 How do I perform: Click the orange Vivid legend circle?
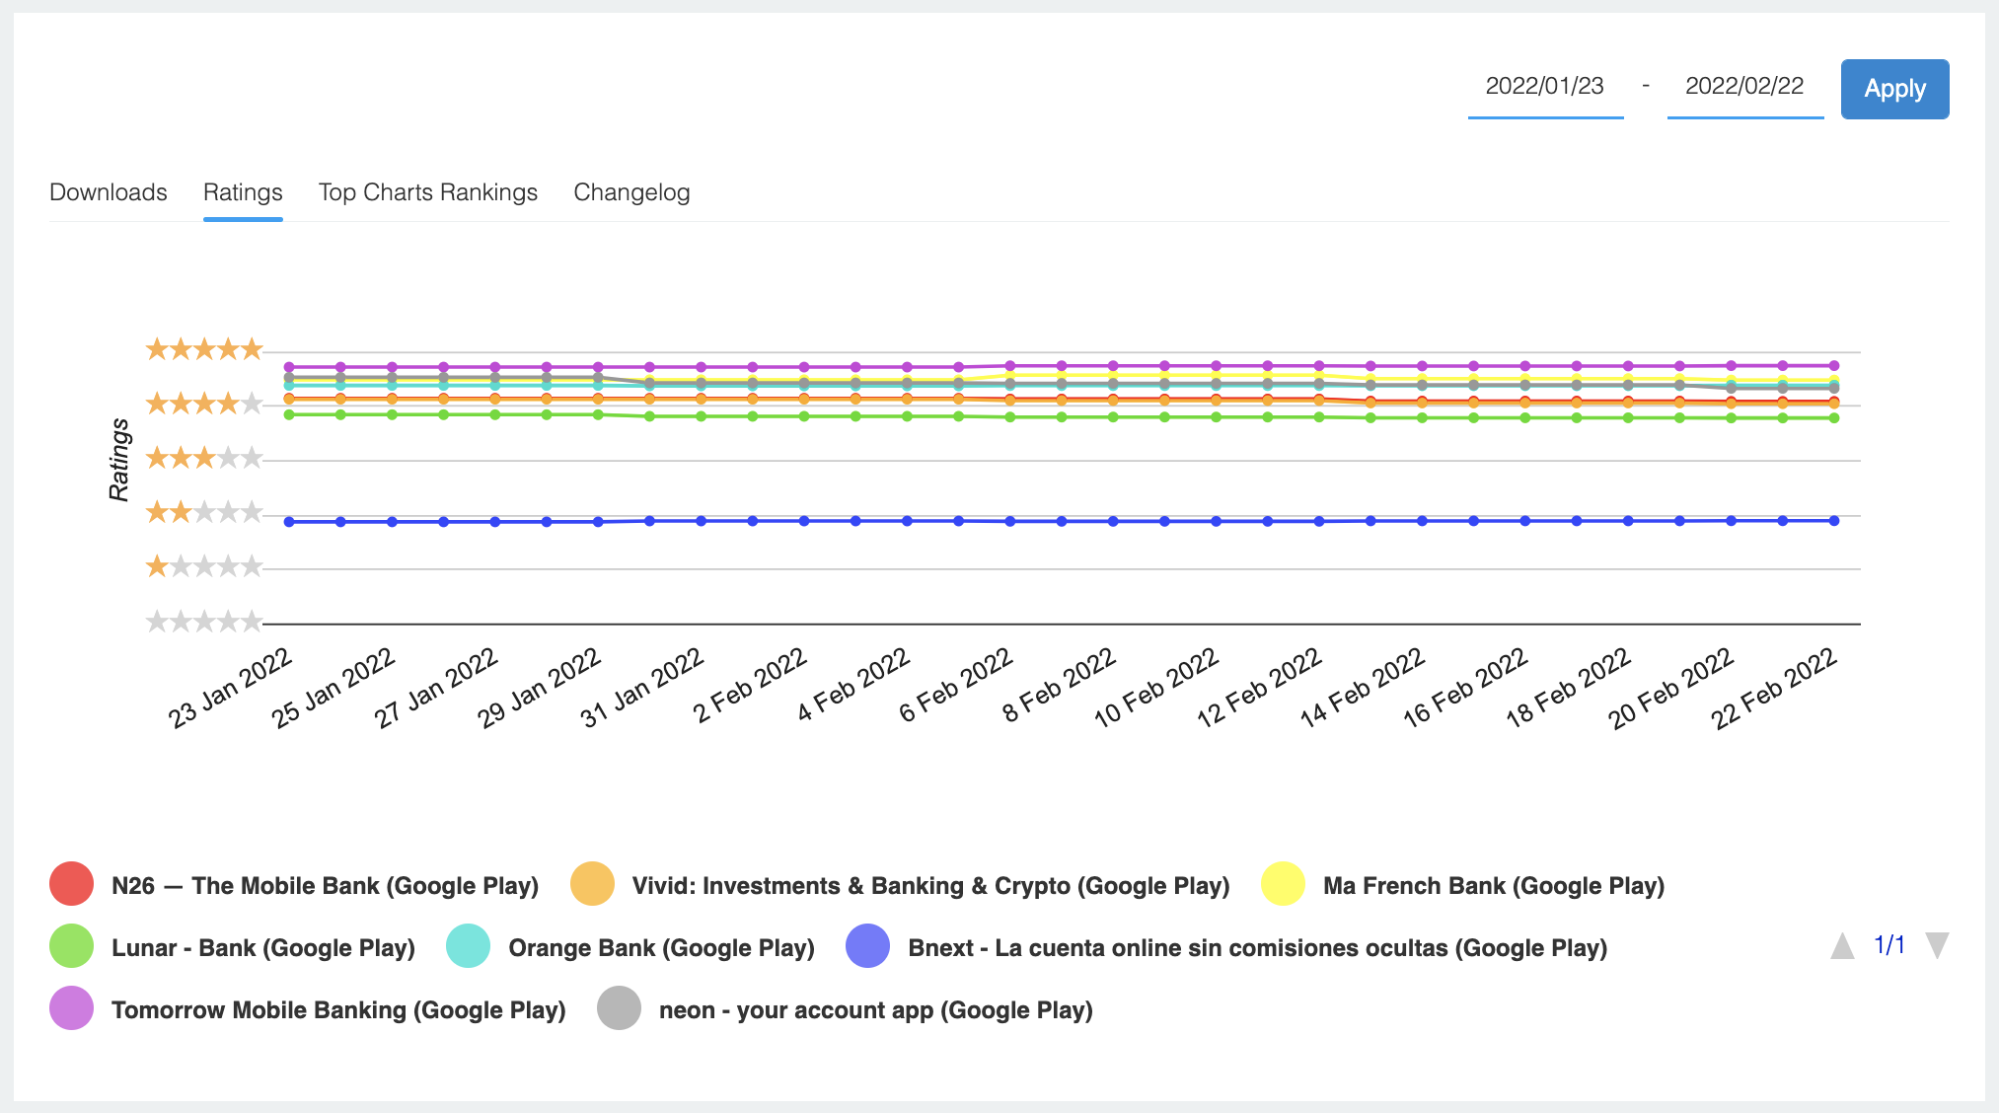(592, 884)
